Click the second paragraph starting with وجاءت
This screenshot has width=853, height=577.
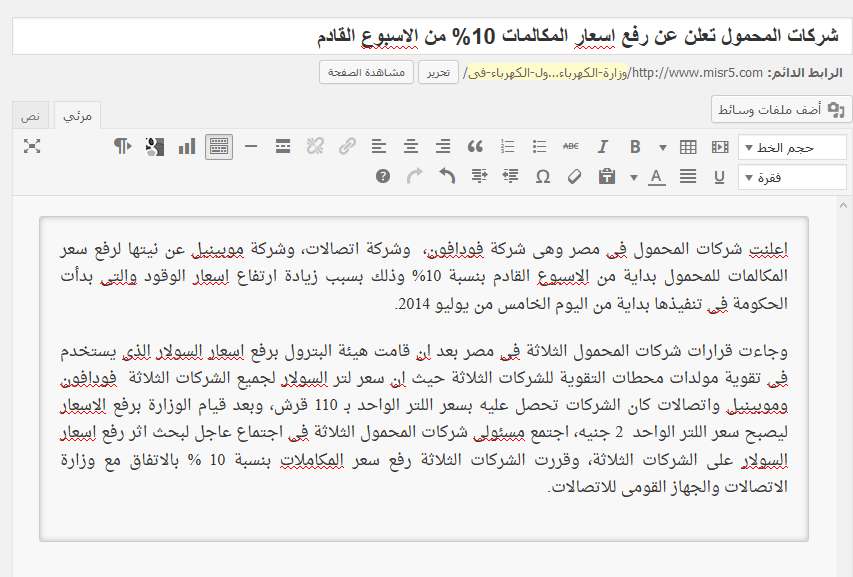click(424, 419)
